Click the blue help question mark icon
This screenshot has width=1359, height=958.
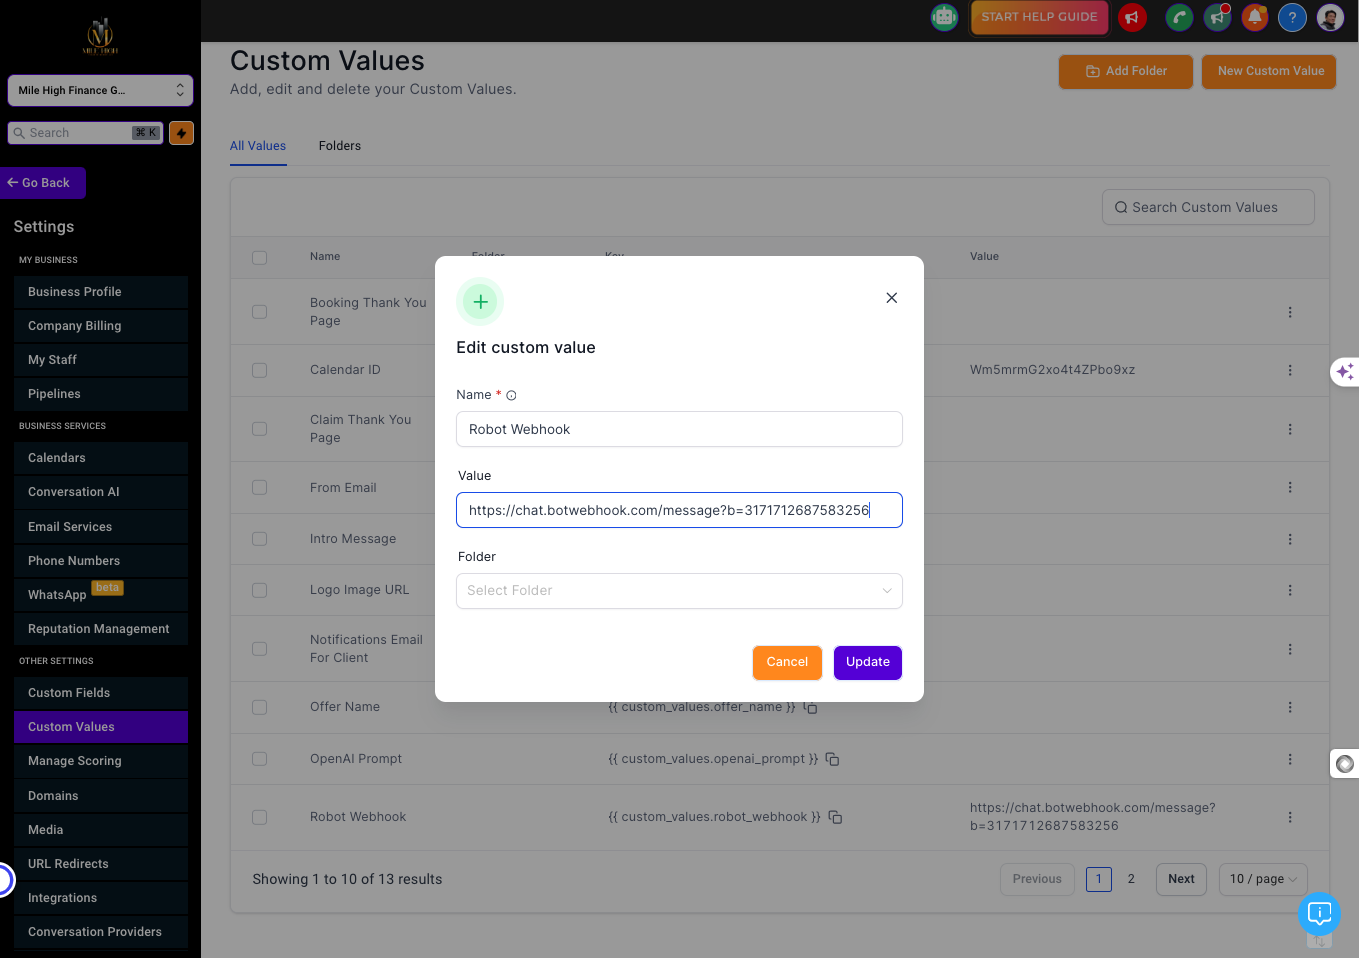1292,17
